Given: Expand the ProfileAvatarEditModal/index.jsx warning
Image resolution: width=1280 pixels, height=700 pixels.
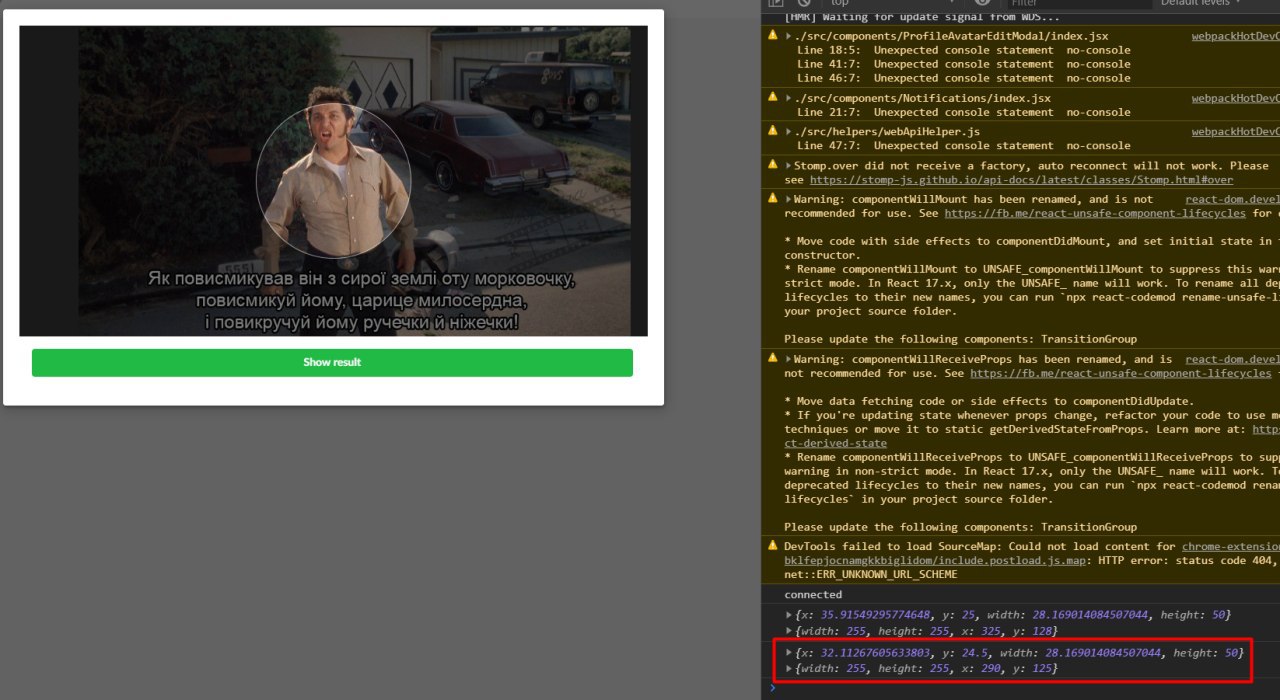Looking at the screenshot, I should (790, 36).
